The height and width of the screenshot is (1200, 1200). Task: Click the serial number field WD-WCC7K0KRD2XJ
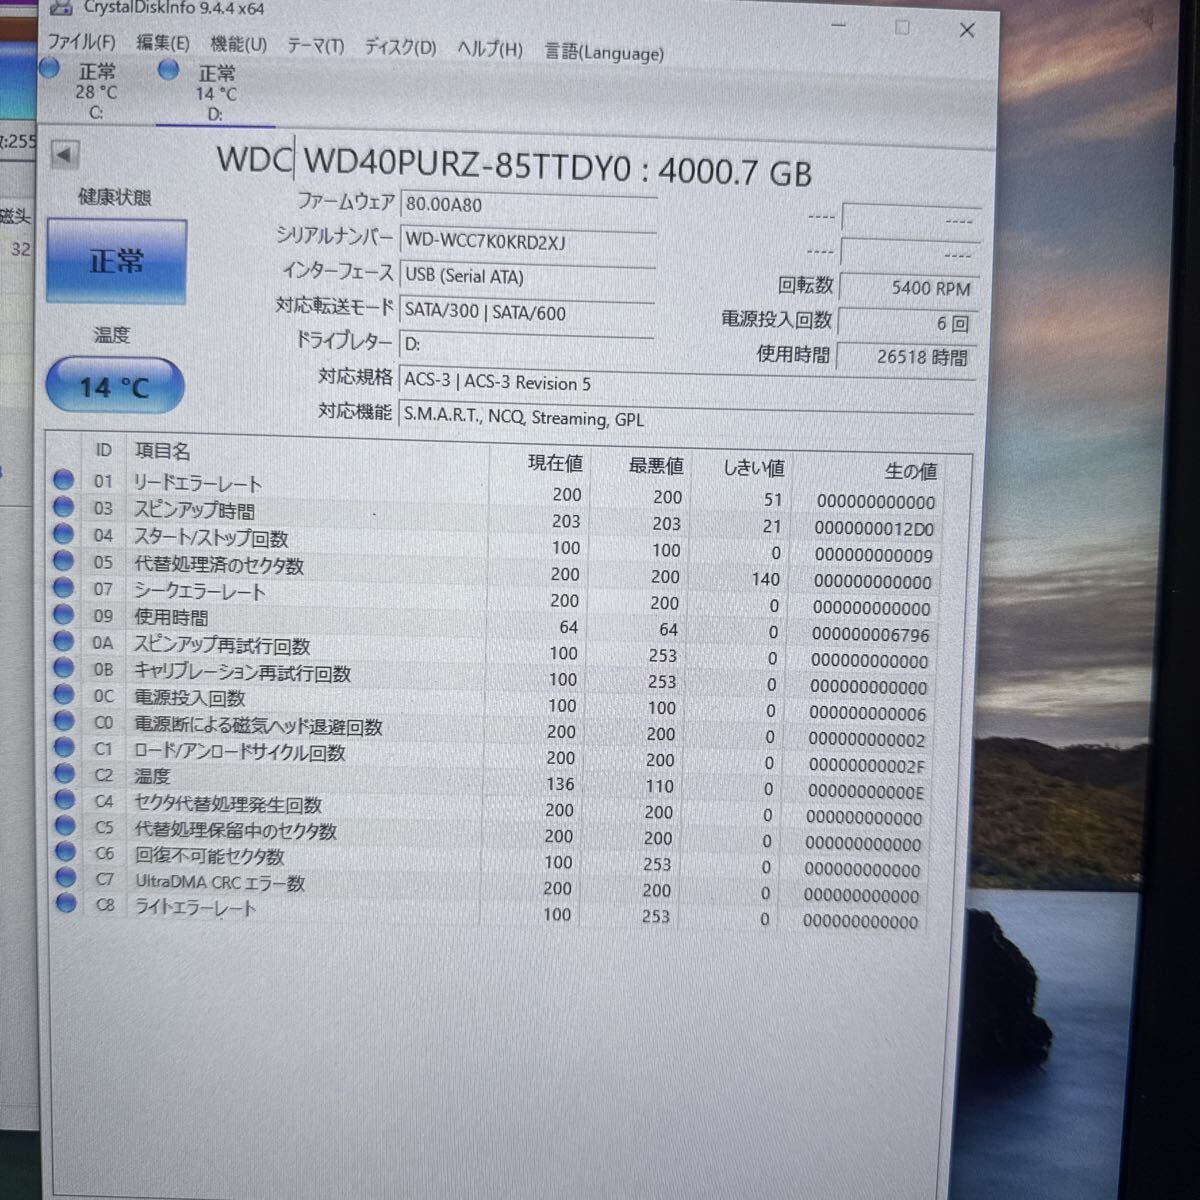point(528,241)
